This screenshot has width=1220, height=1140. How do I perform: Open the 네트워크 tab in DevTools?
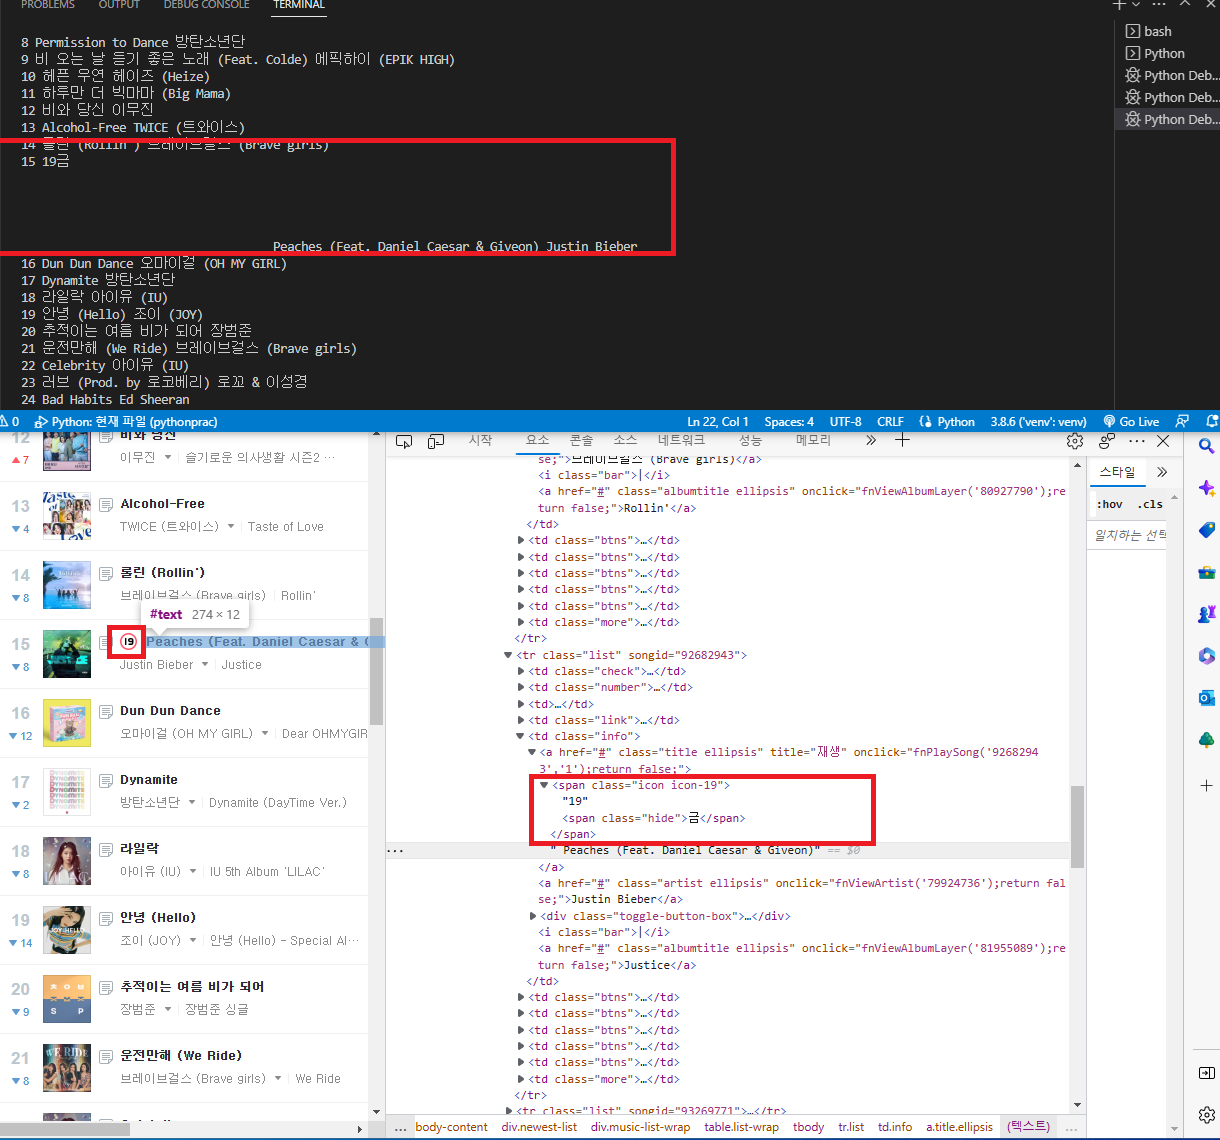point(681,440)
